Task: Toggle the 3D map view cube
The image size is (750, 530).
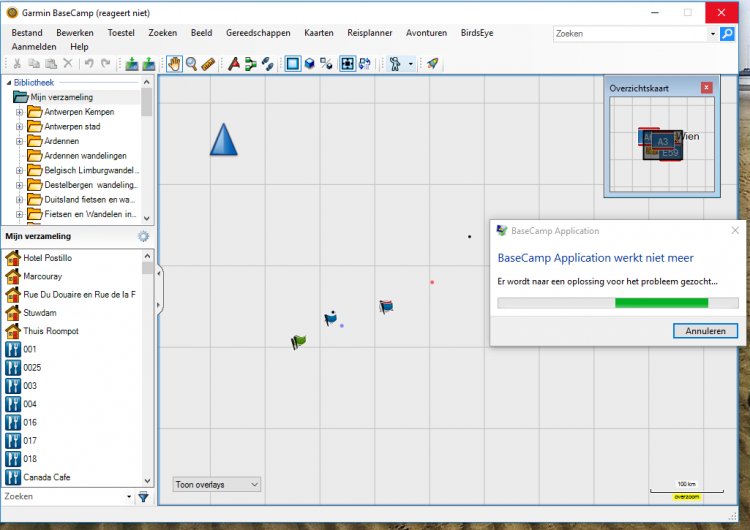Action: tap(310, 64)
